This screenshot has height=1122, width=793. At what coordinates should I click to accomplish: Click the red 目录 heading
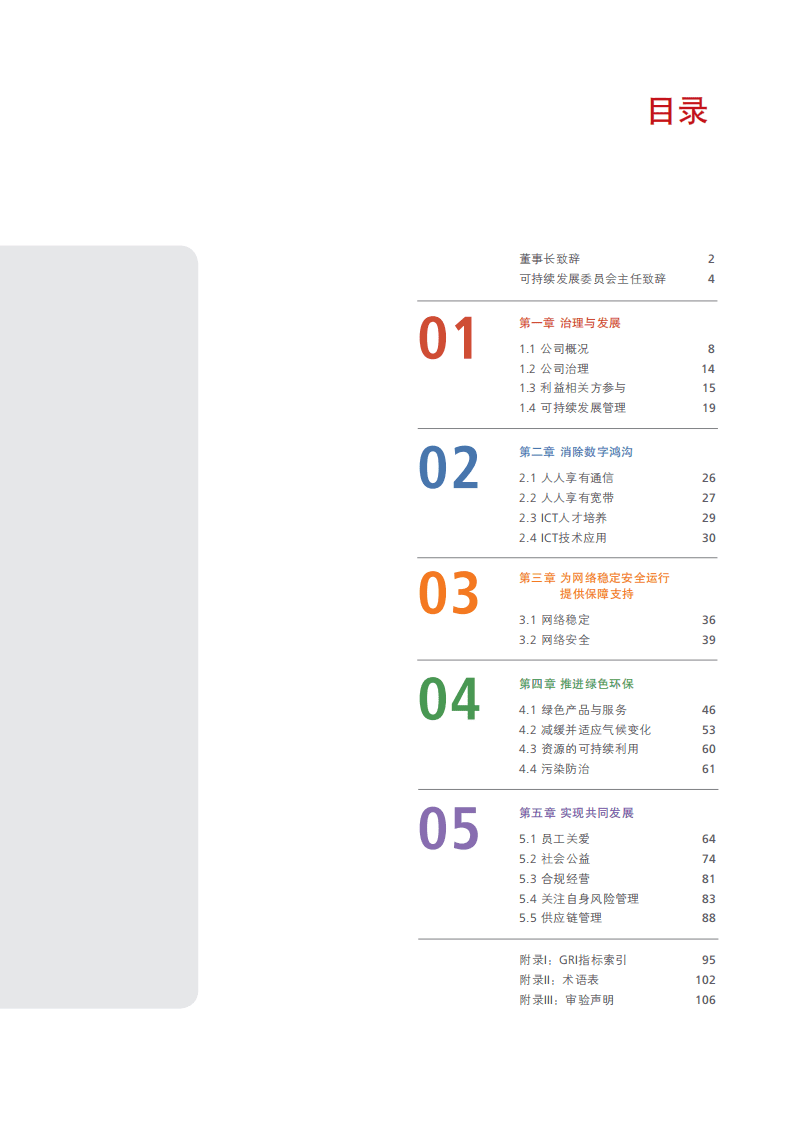coord(677,112)
